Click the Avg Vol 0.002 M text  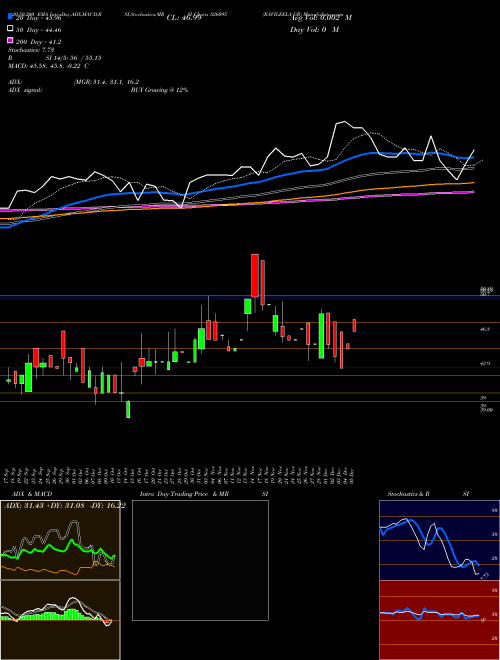321,18
